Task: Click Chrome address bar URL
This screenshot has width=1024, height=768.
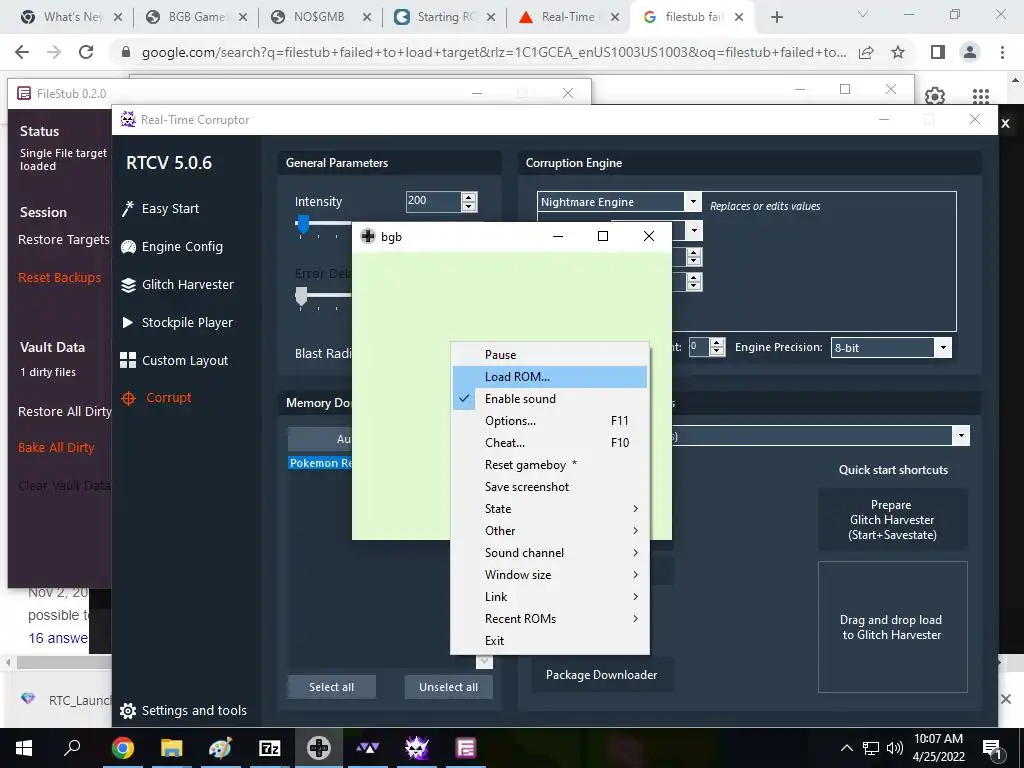Action: pos(494,52)
